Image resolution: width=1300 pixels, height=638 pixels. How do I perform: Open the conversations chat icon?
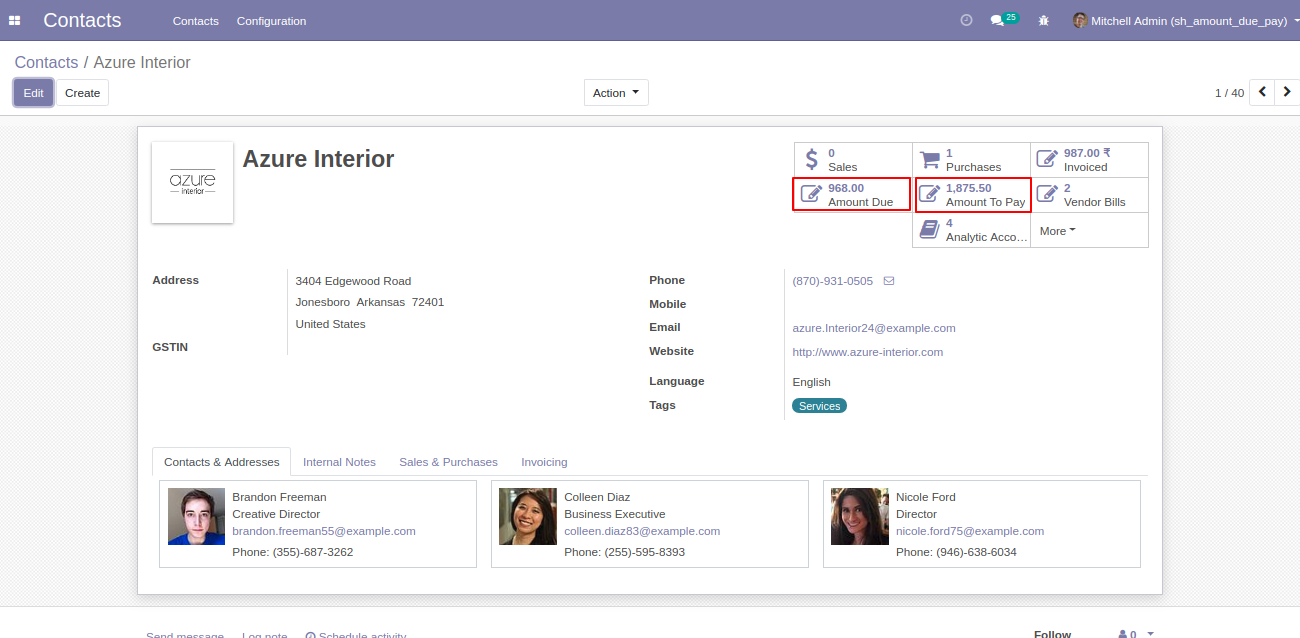pos(997,20)
